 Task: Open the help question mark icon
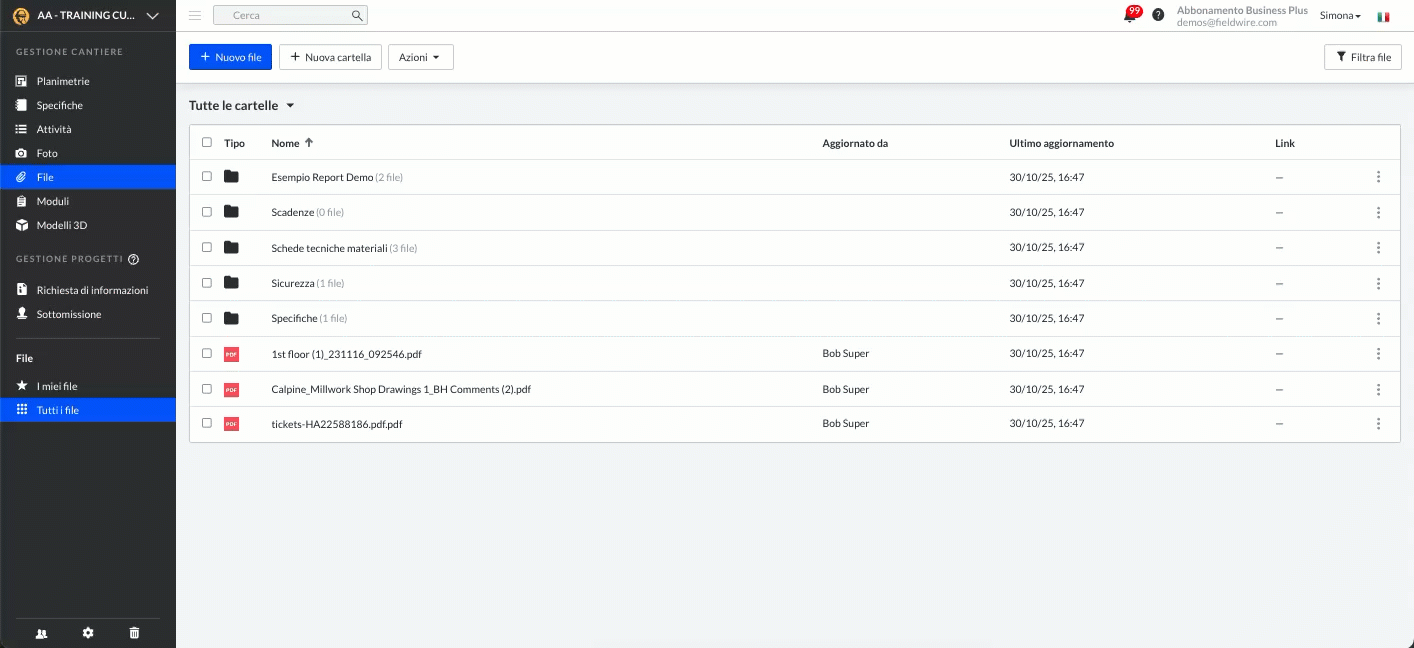point(1158,15)
